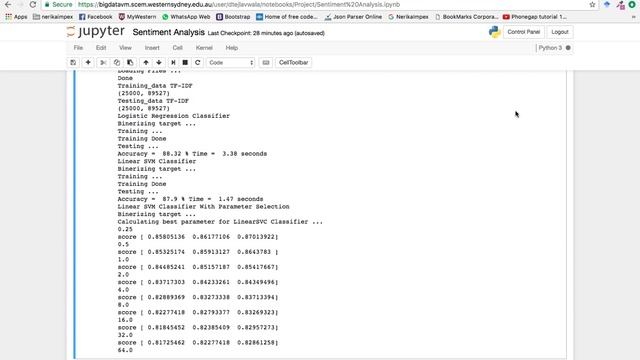
Task: Open the Help menu
Action: click(232, 48)
